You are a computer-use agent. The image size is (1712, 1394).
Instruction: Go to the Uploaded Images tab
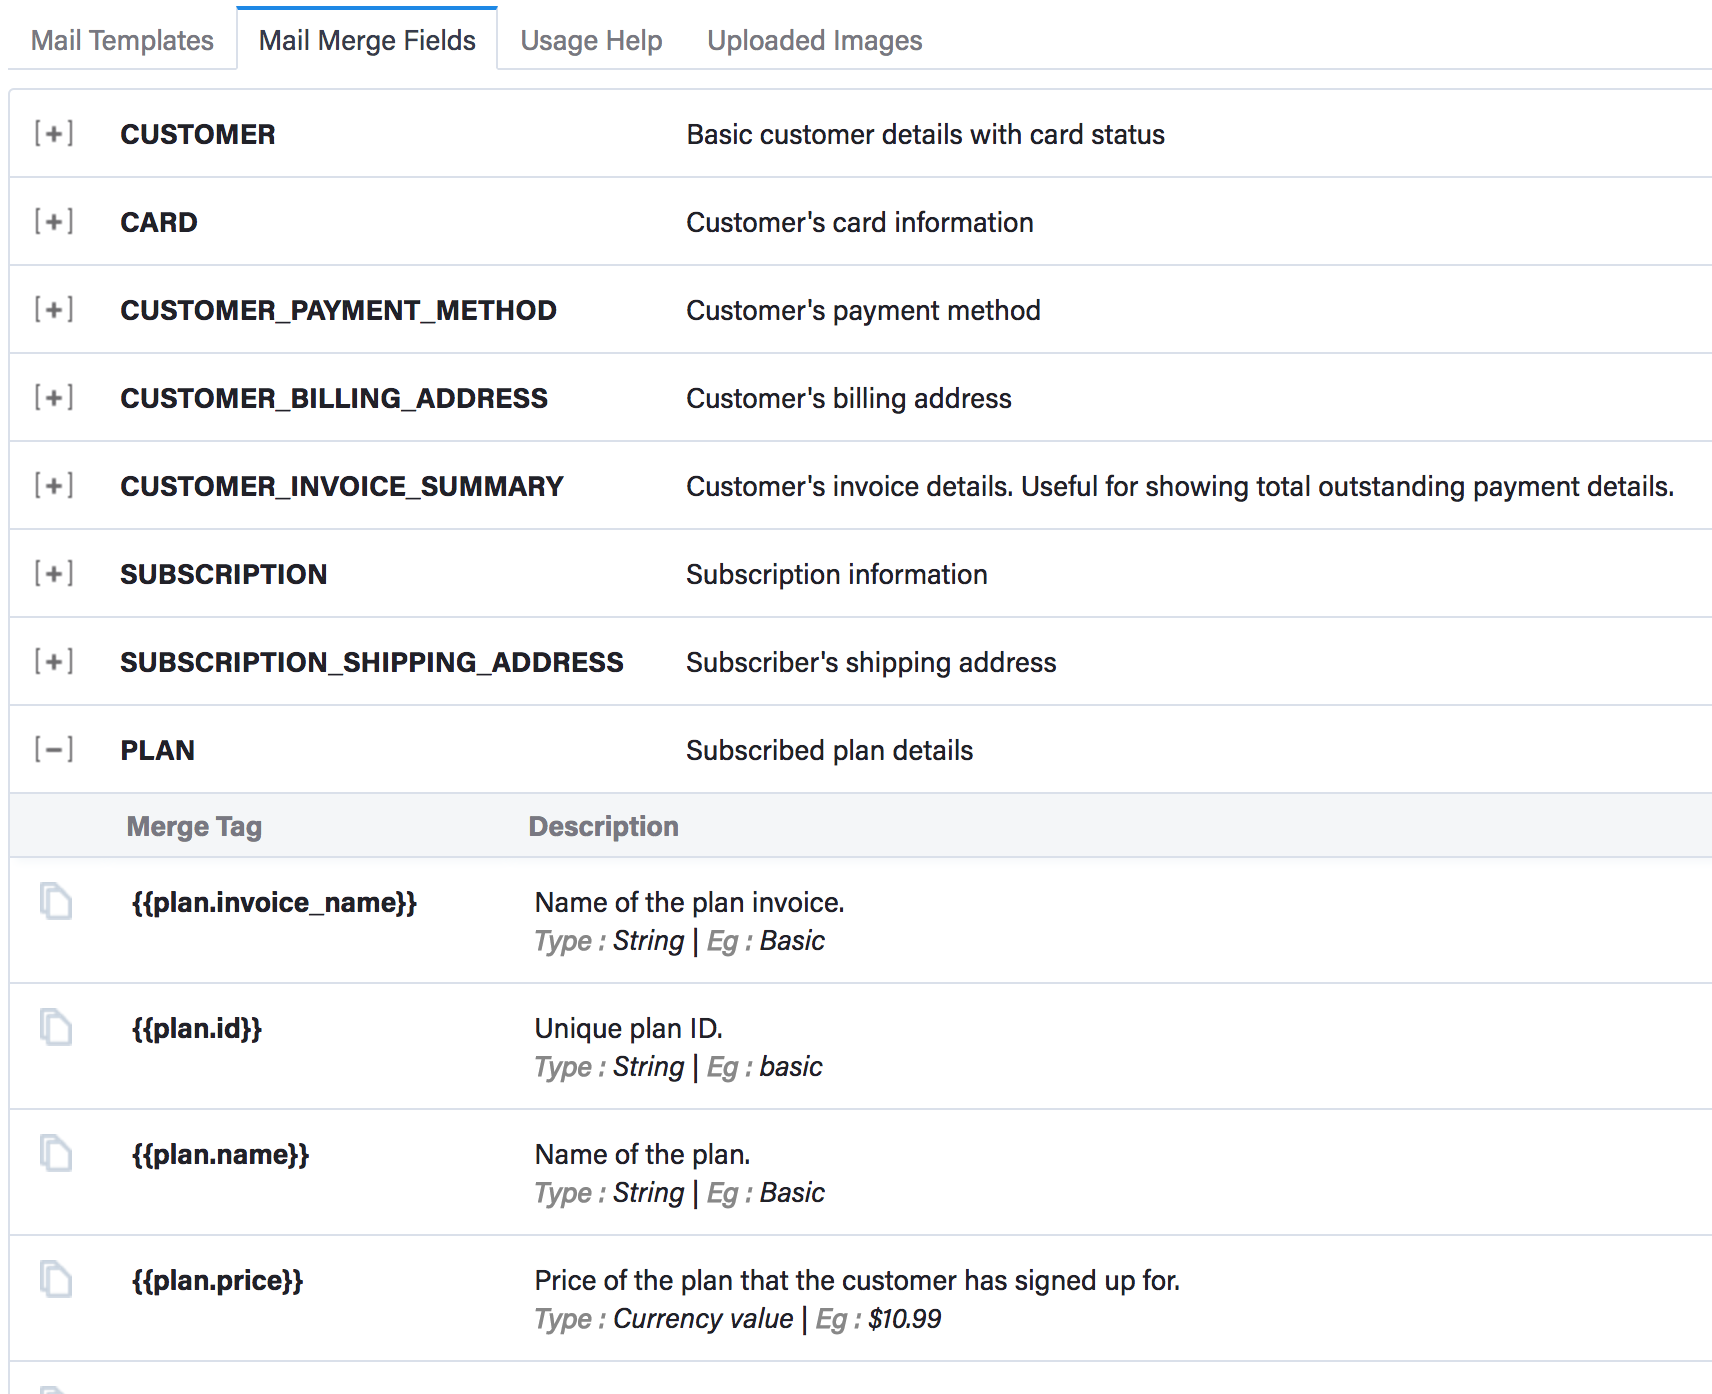[814, 41]
